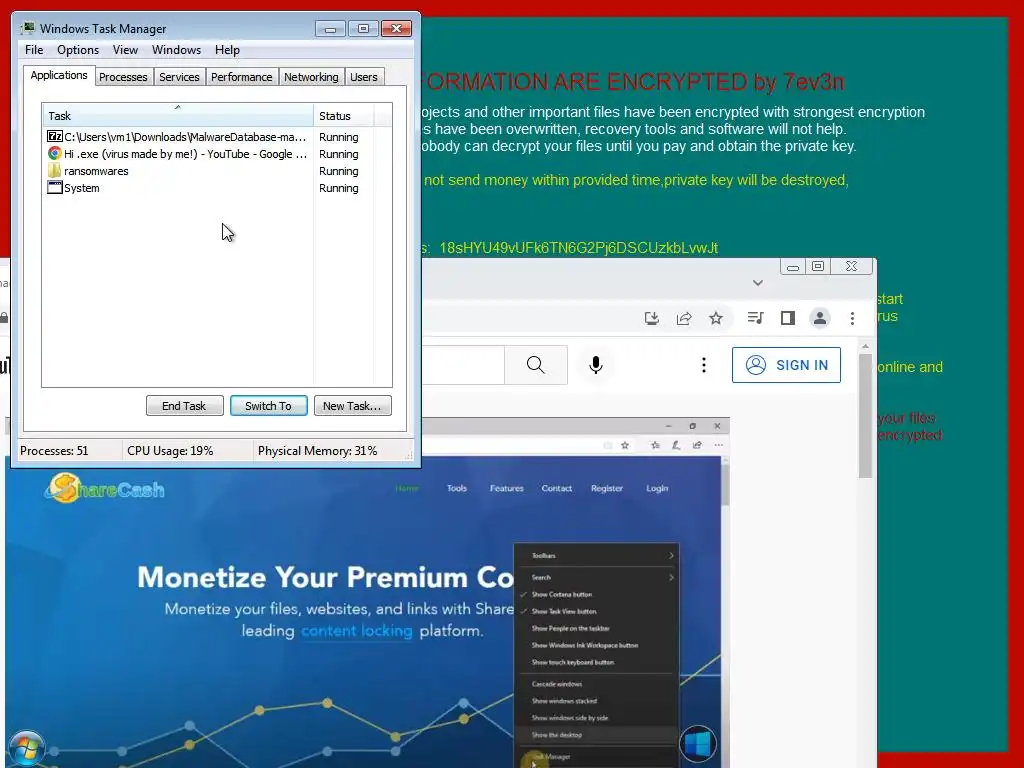The image size is (1024, 768).
Task: Click the 7z icon of the MalwareDatabase task
Action: [55, 136]
